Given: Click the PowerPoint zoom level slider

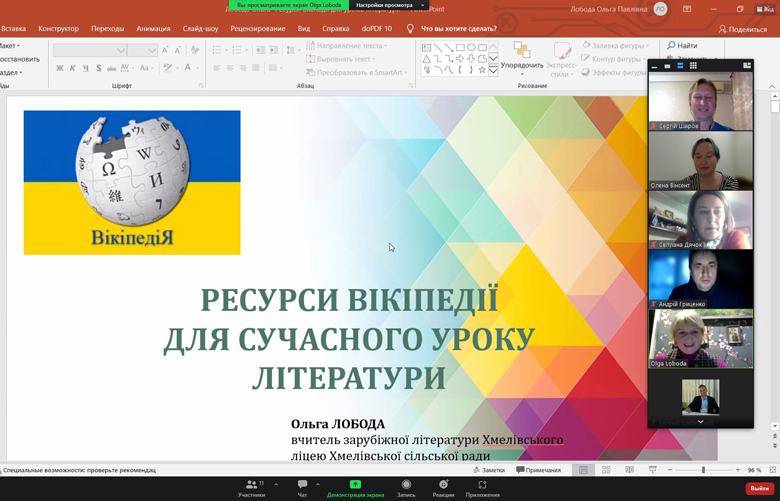Looking at the screenshot, I should 703,470.
